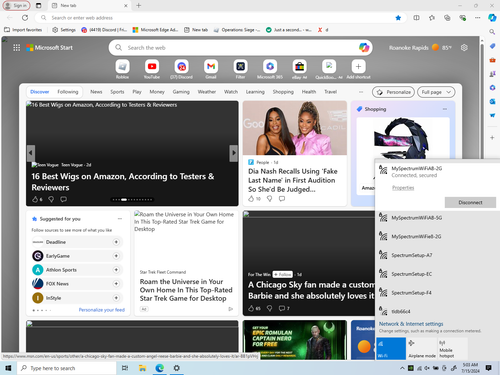Open Network & Internet settings link

[411, 324]
